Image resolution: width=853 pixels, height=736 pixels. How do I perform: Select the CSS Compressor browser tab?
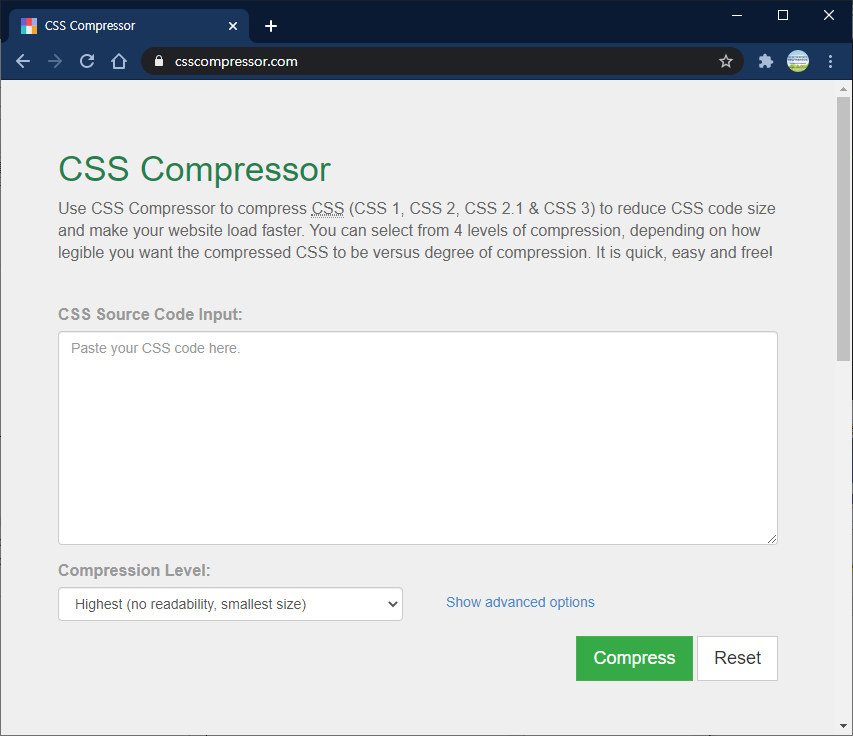tap(129, 26)
